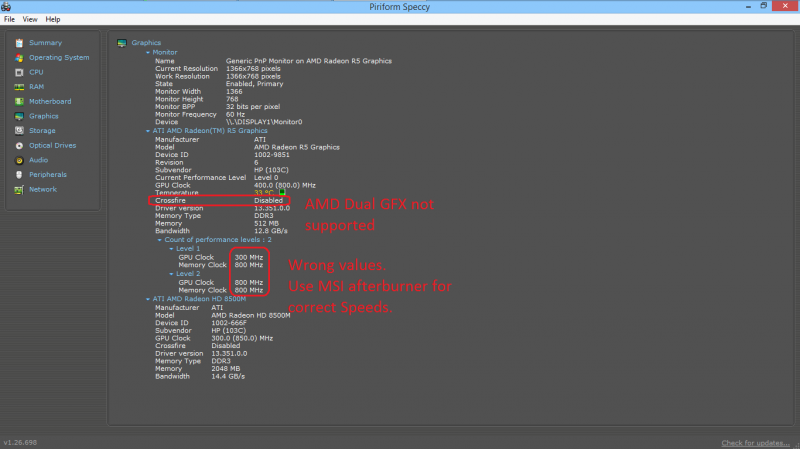Open the Storage drive icon

[x=19, y=131]
